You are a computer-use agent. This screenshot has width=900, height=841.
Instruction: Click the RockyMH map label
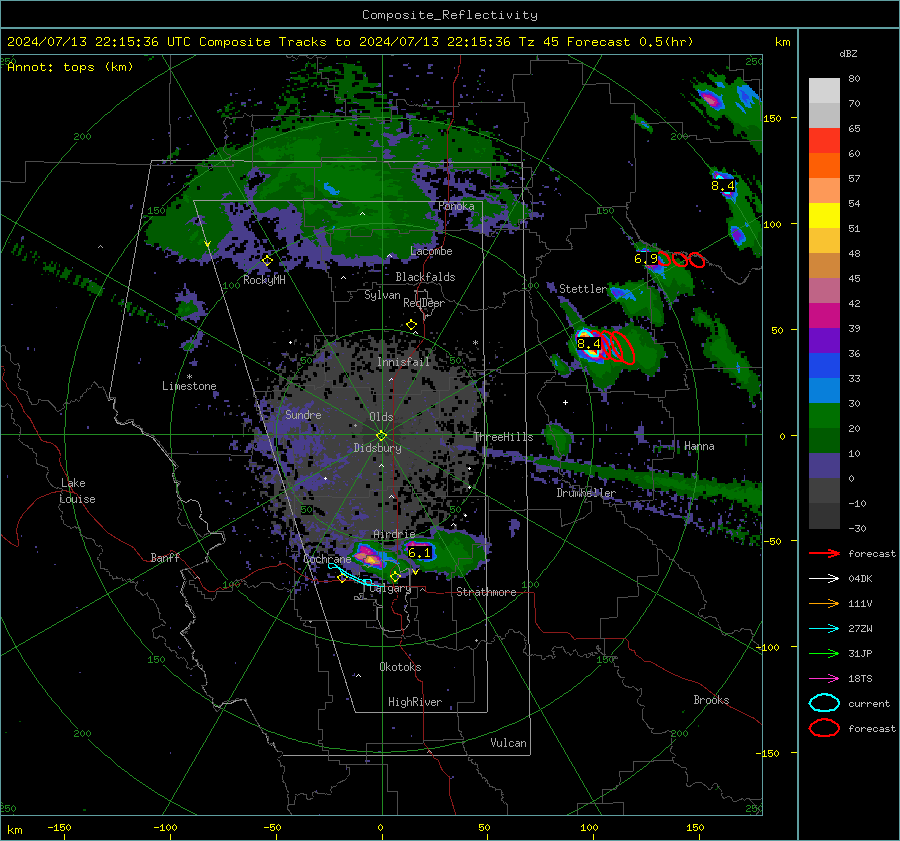pos(264,280)
